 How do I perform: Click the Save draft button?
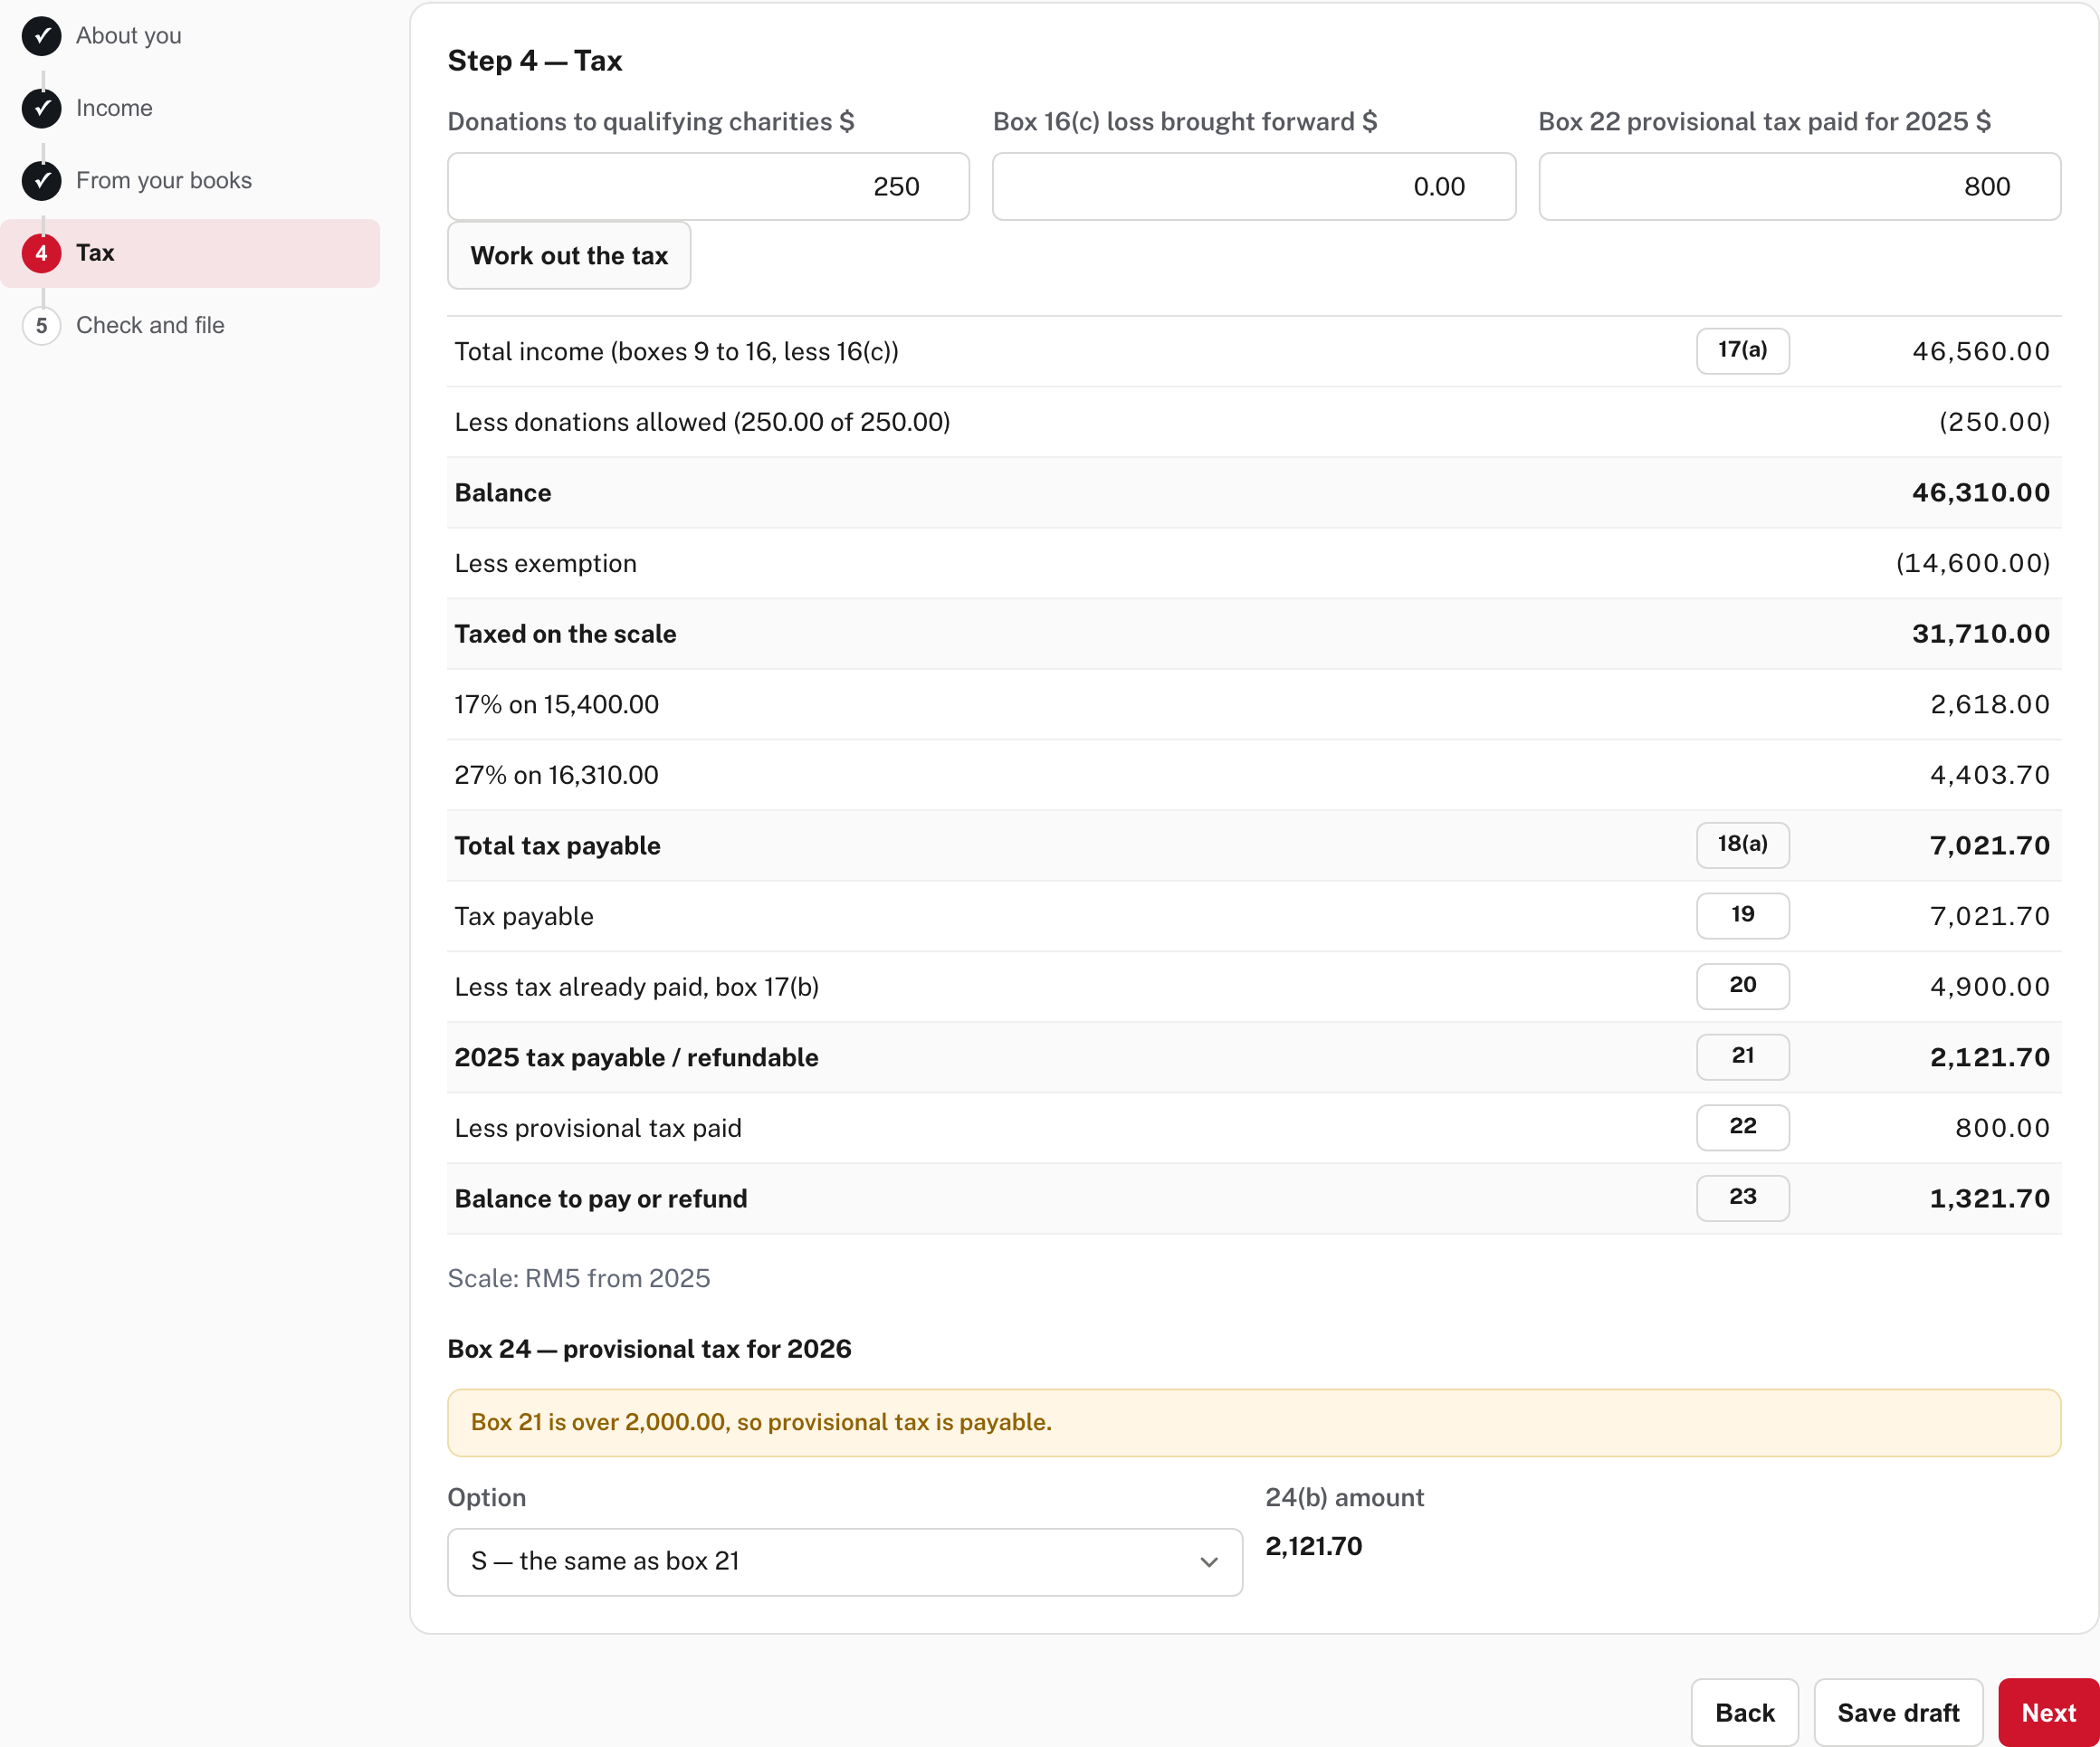coord(1898,1713)
